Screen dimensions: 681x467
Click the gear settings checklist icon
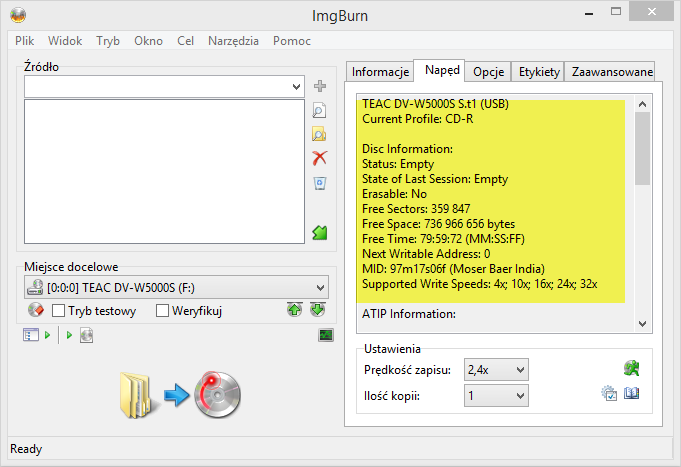[609, 394]
